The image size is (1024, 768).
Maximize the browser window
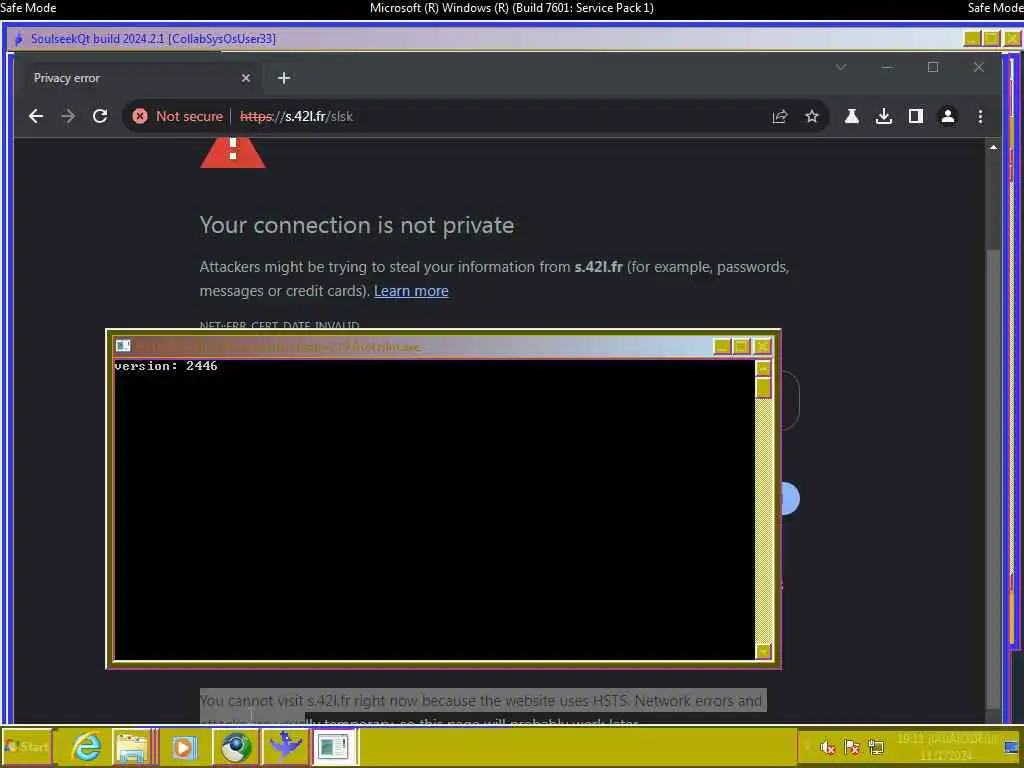point(933,67)
